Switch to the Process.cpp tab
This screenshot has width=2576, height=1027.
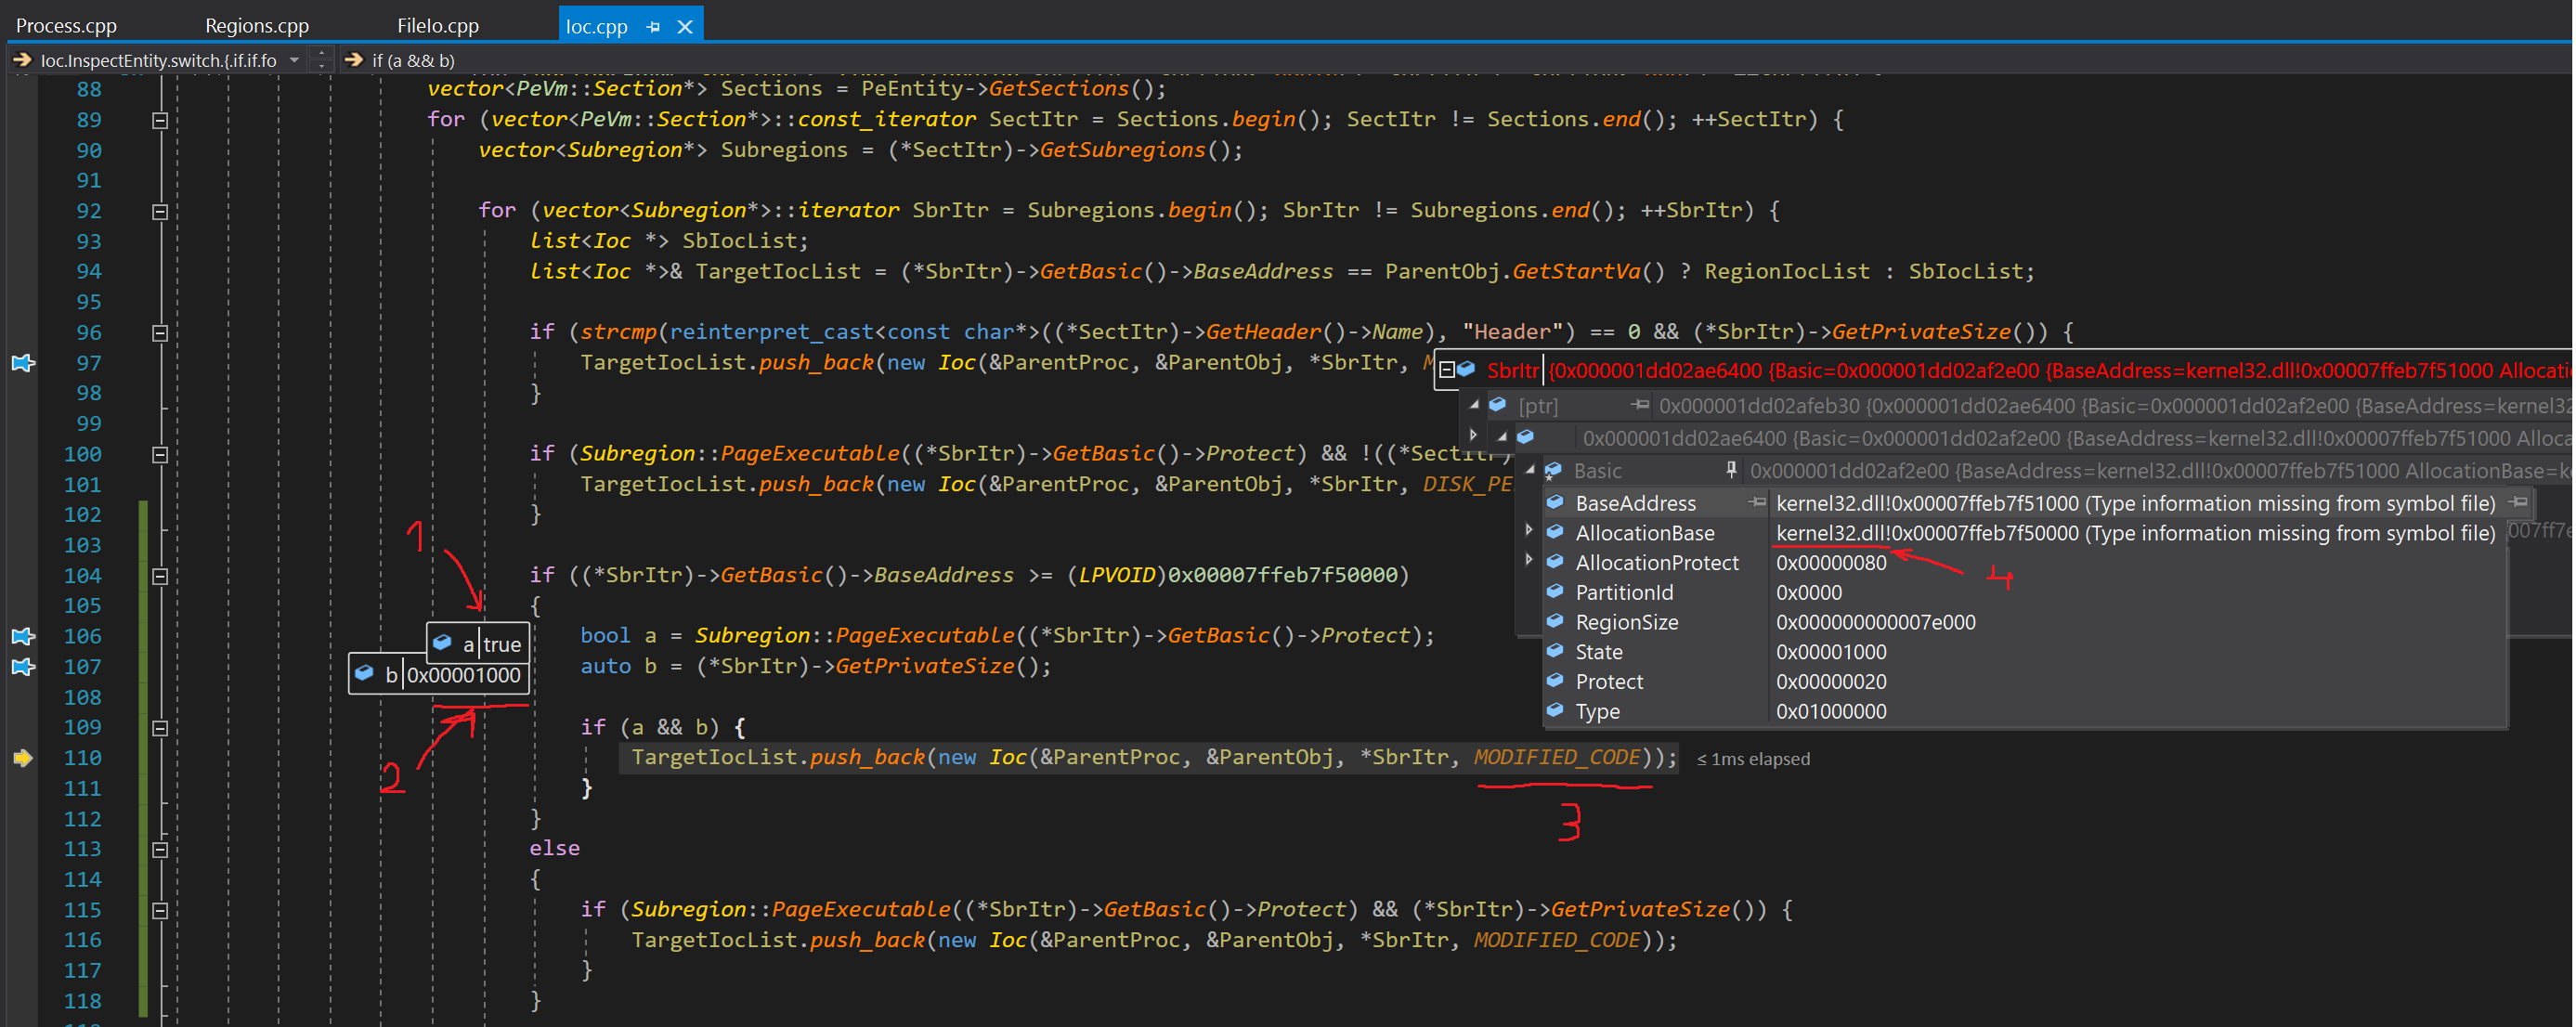coord(66,26)
